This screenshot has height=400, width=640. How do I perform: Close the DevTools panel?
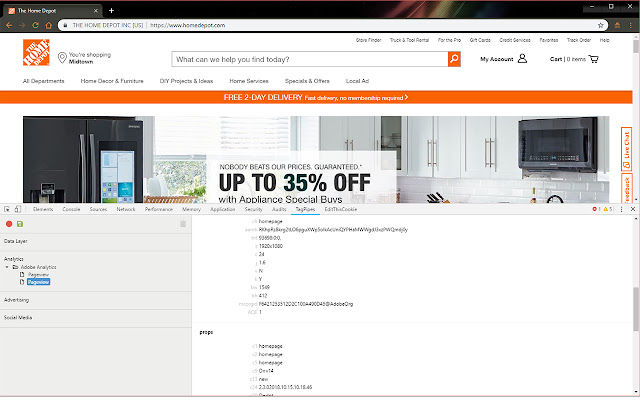coord(633,209)
